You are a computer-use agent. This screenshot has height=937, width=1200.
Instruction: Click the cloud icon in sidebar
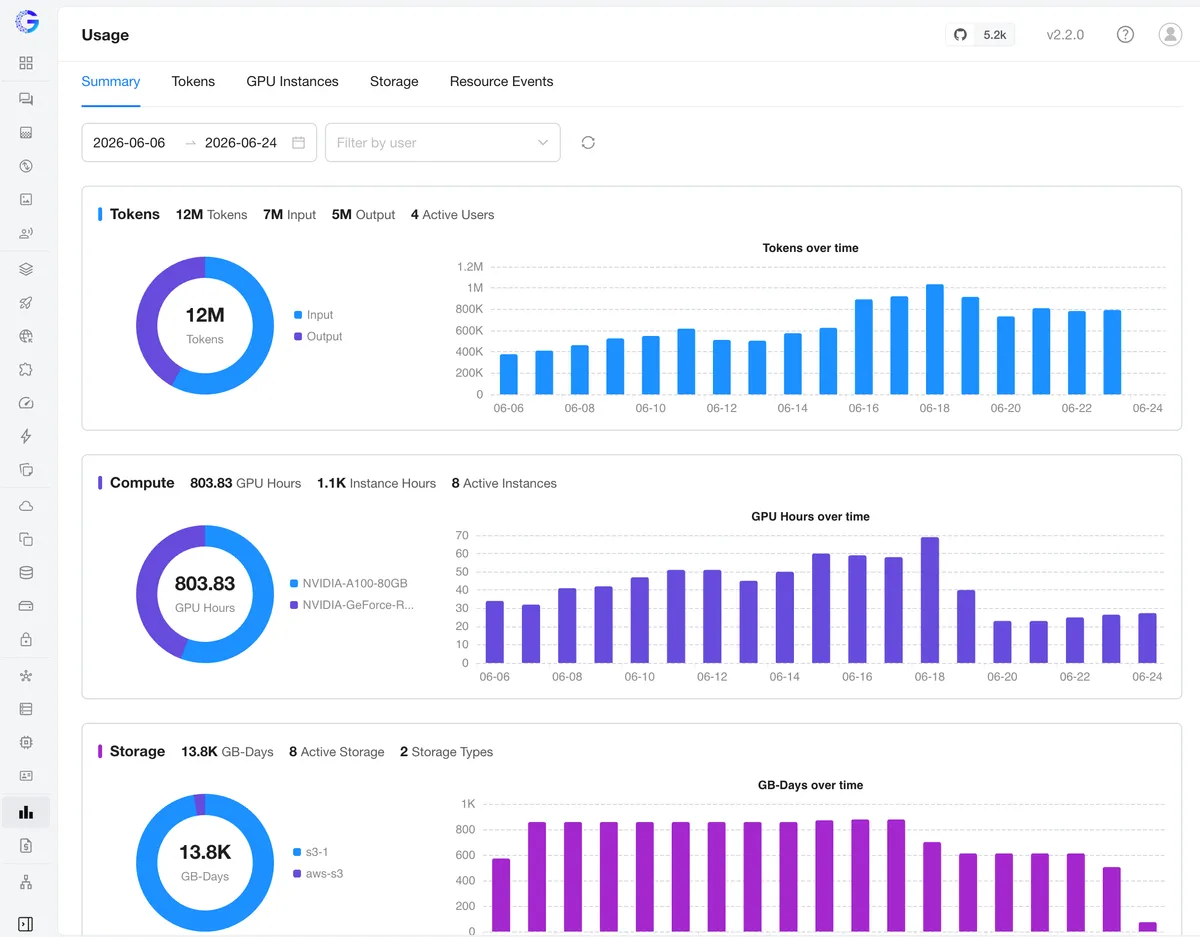(x=26, y=506)
